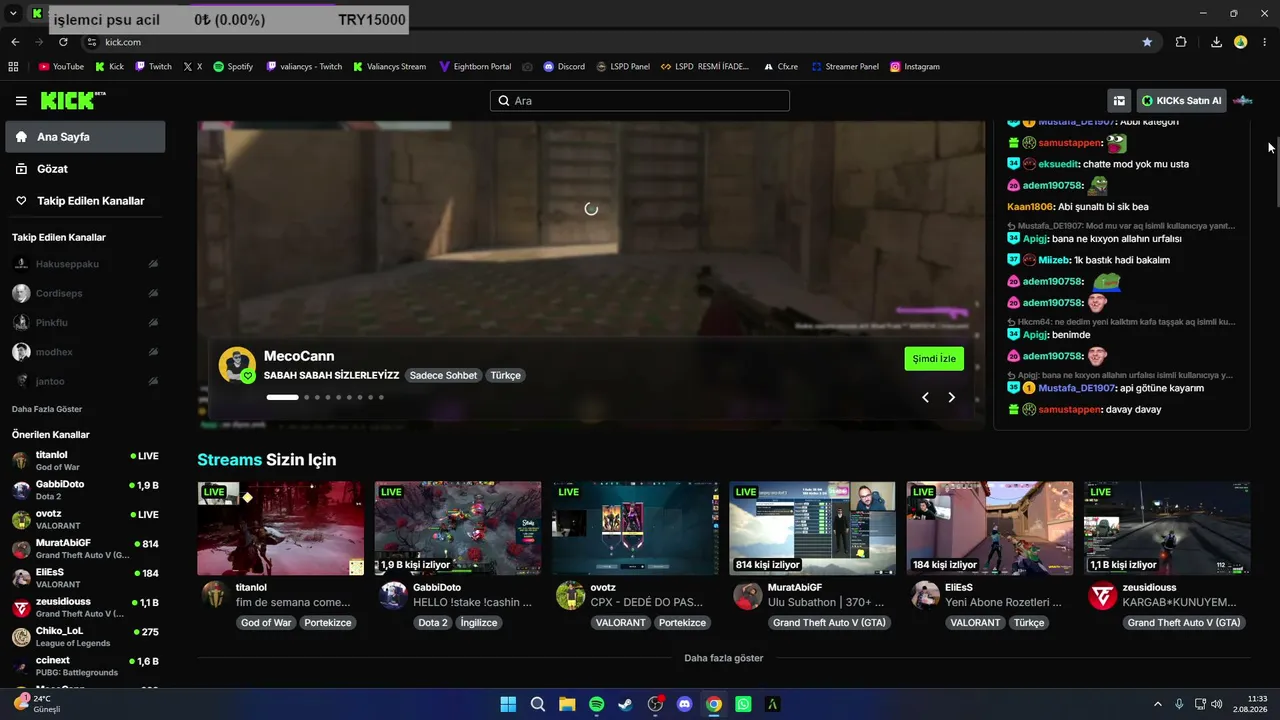Click the KICKs Satın Al button
Image resolution: width=1280 pixels, height=720 pixels.
click(x=1182, y=100)
